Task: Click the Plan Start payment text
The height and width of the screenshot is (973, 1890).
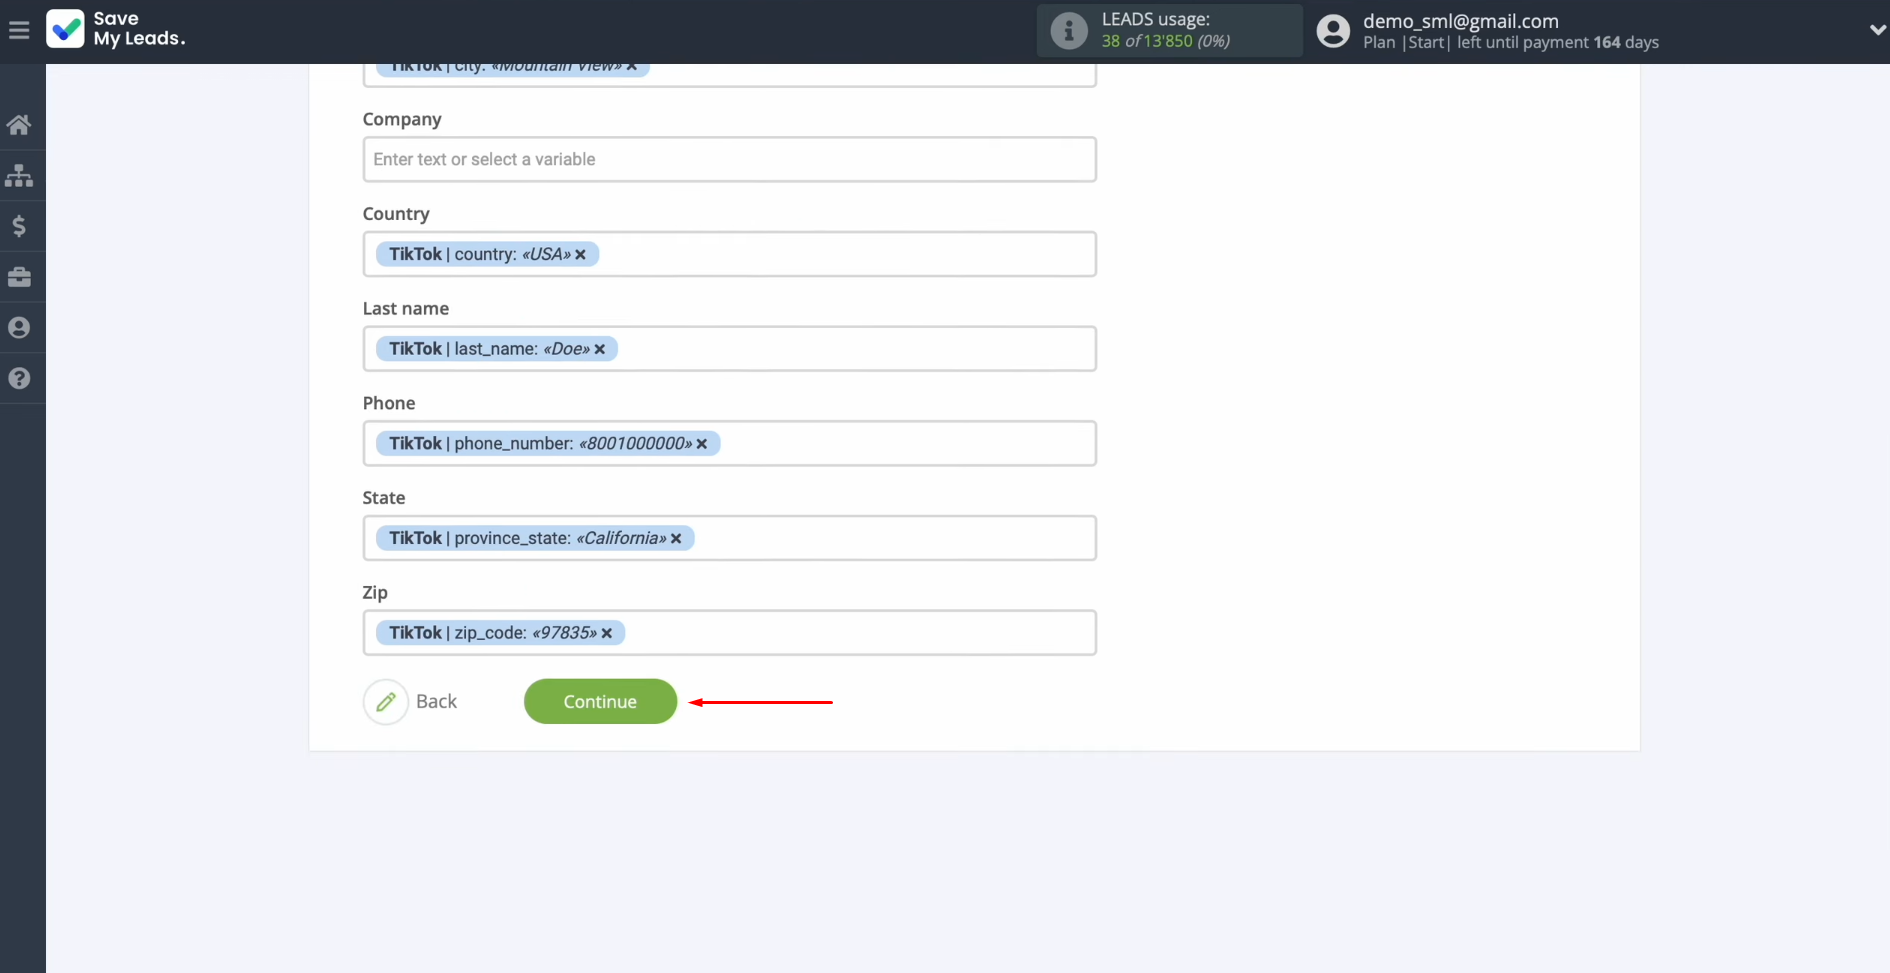Action: click(x=1511, y=42)
